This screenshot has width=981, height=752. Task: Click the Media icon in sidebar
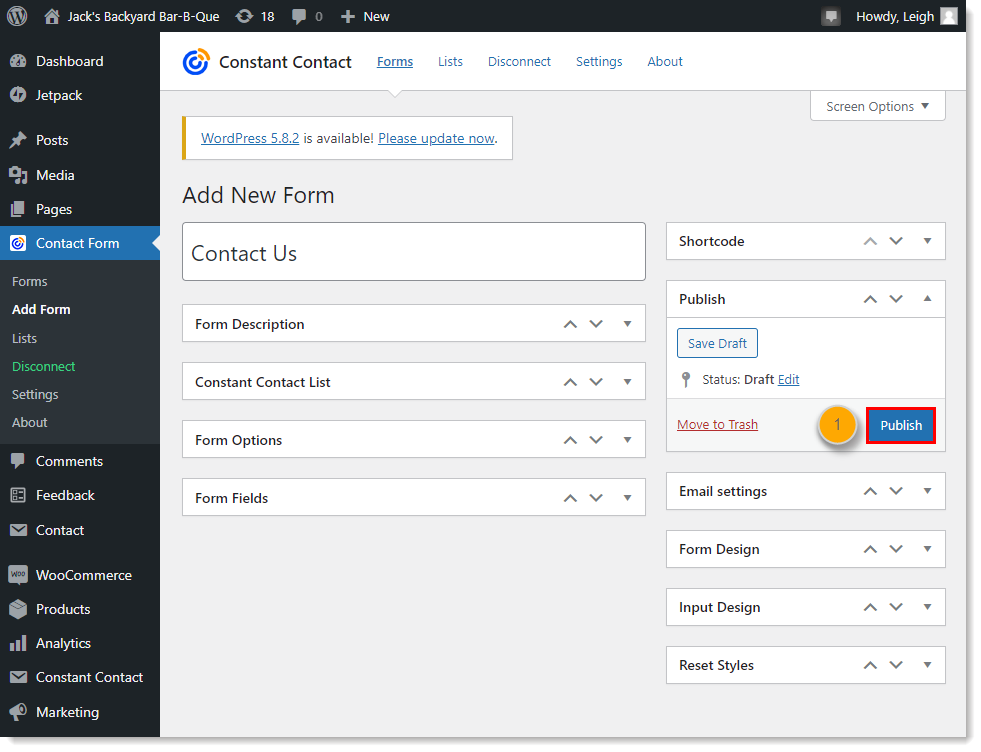pyautogui.click(x=18, y=175)
